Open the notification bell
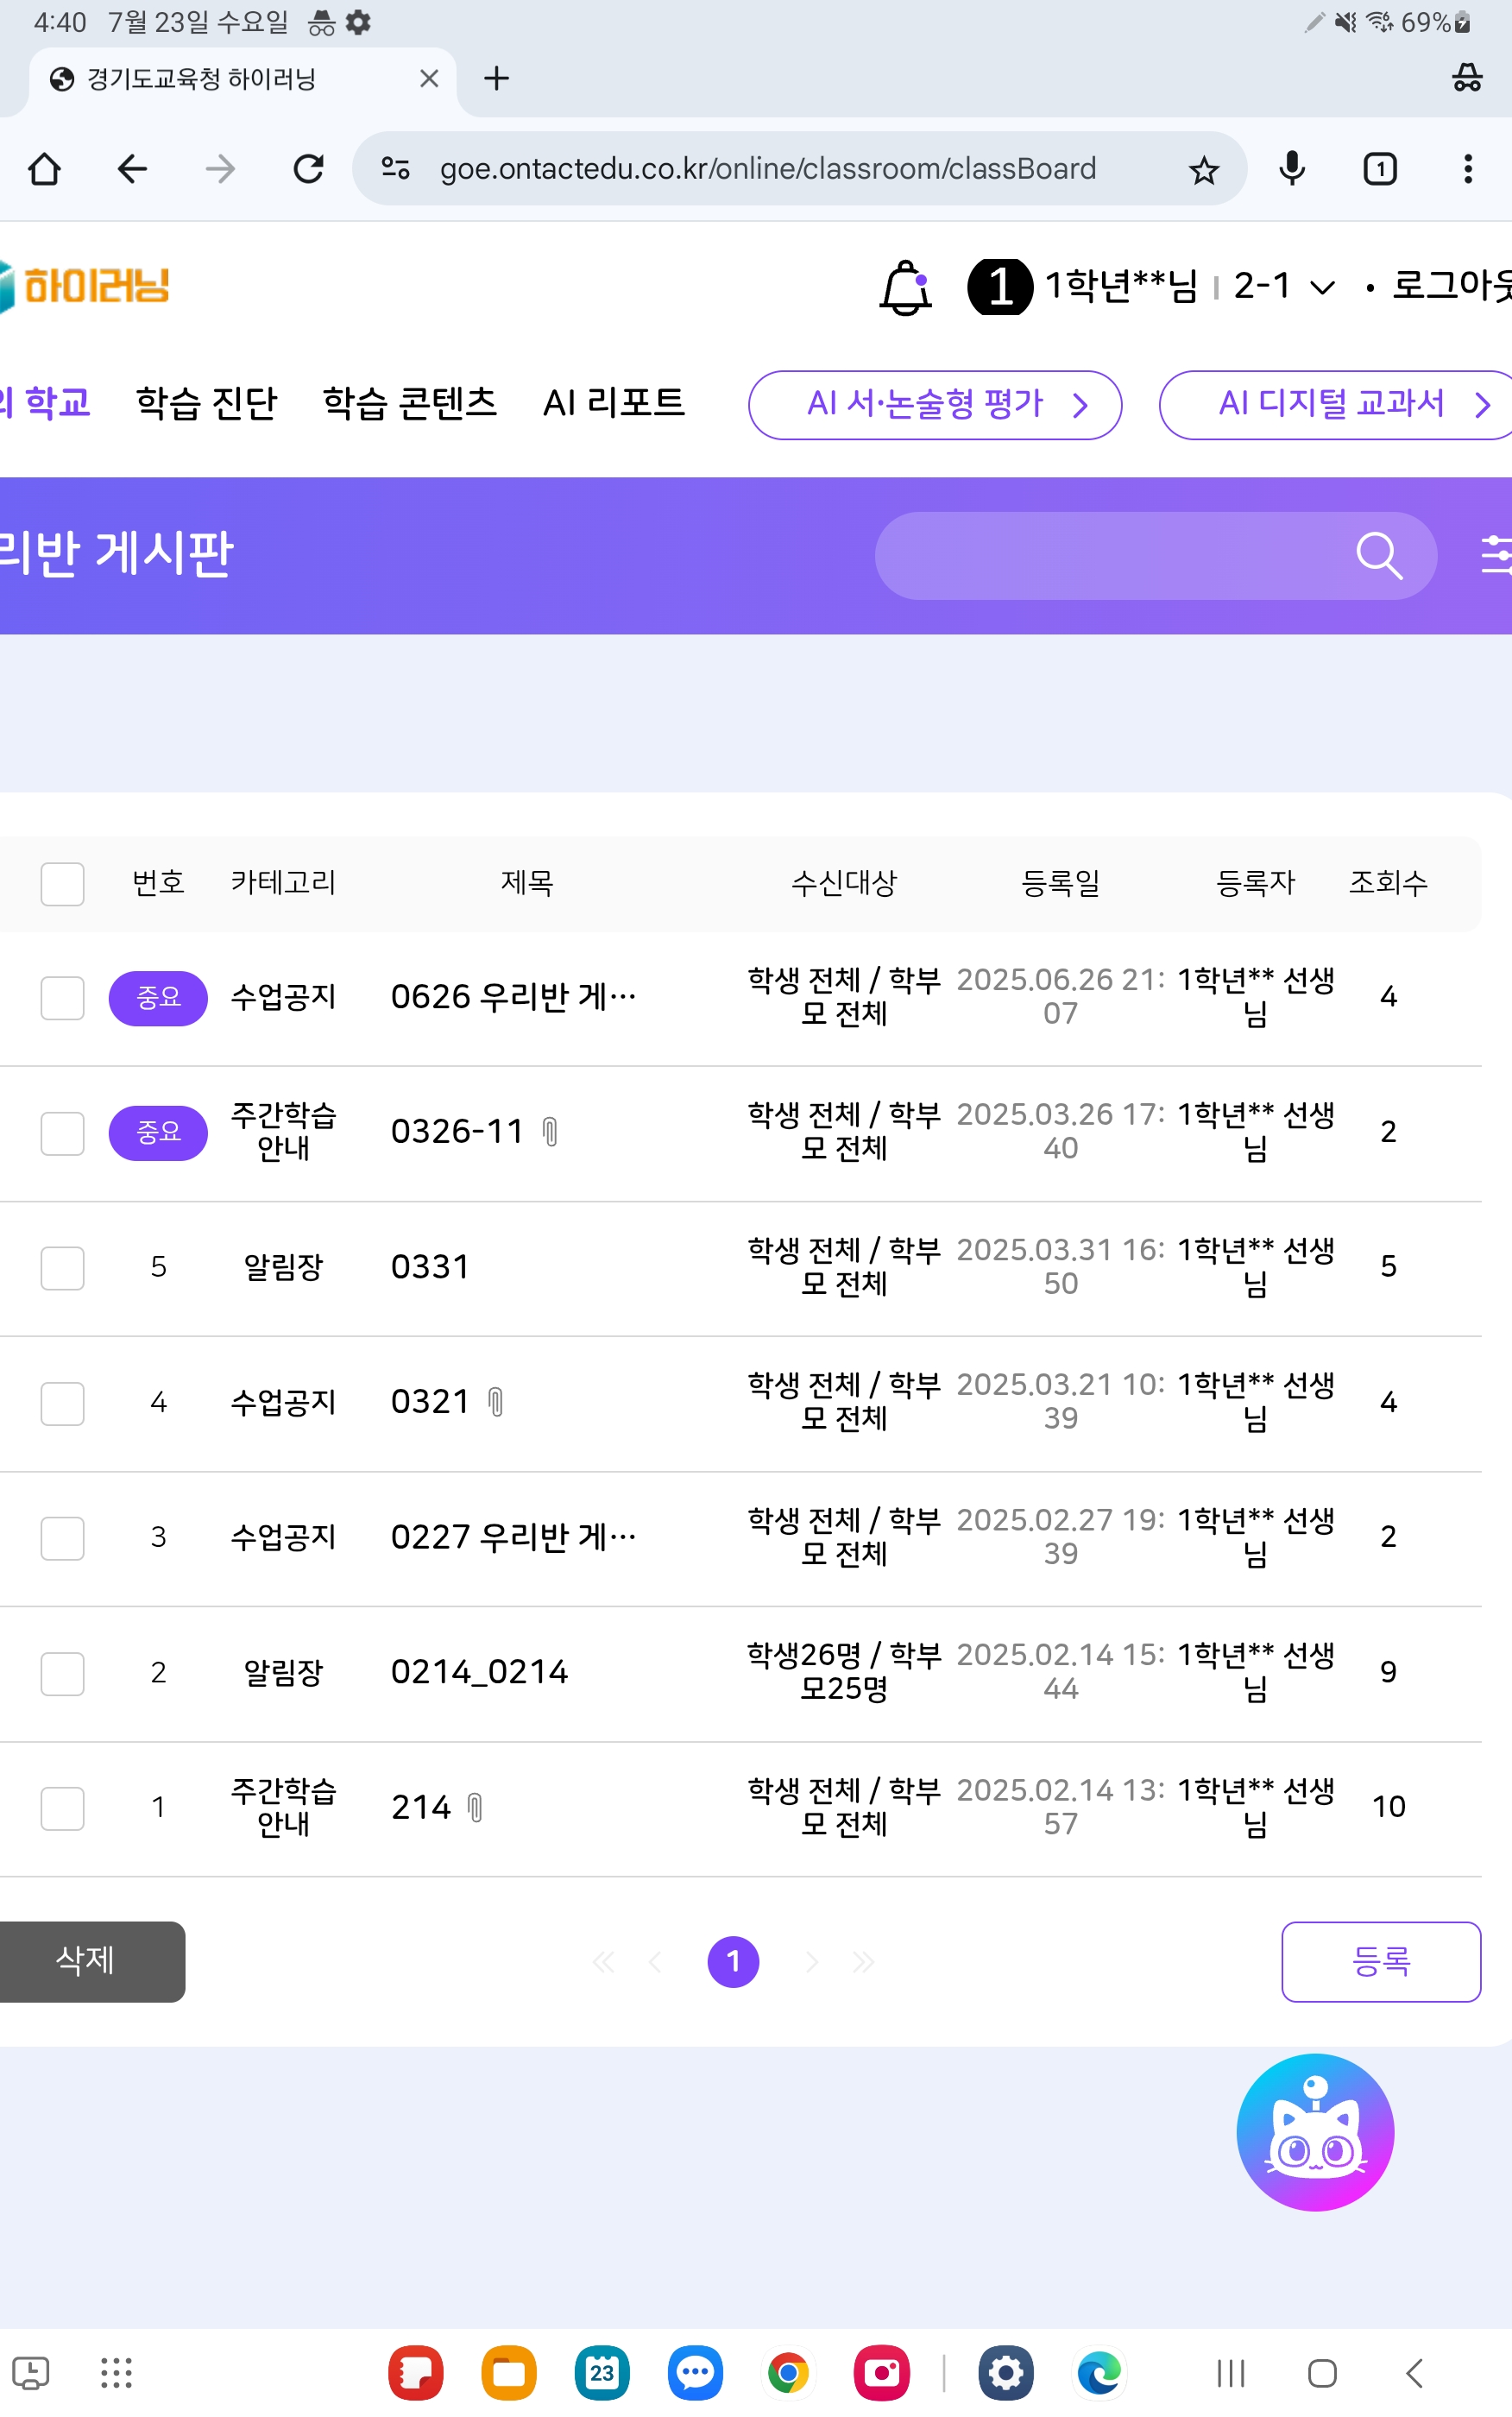The image size is (1512, 2417). point(905,288)
